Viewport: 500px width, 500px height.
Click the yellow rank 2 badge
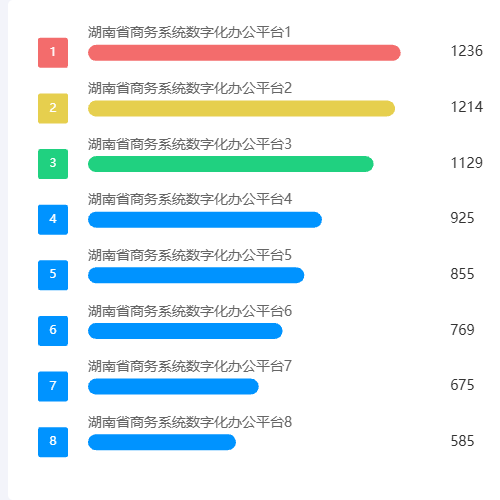[53, 108]
